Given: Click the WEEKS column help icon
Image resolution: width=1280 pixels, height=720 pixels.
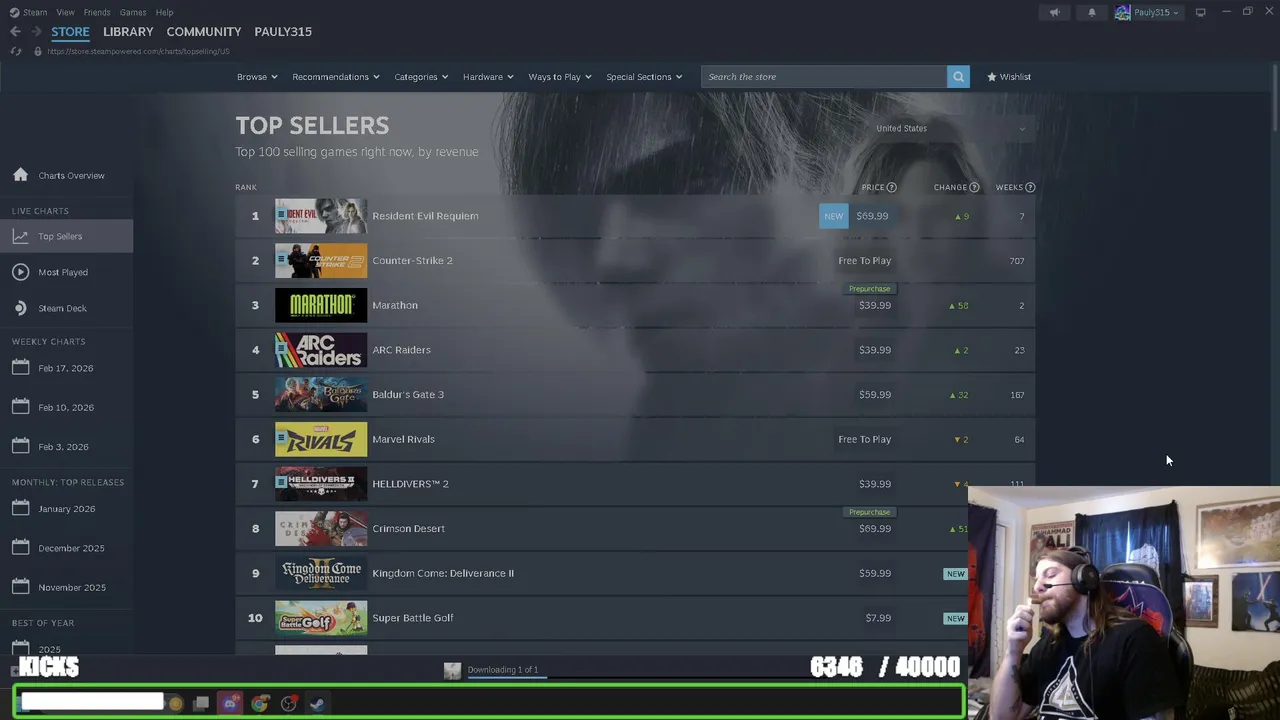Looking at the screenshot, I should [1030, 187].
